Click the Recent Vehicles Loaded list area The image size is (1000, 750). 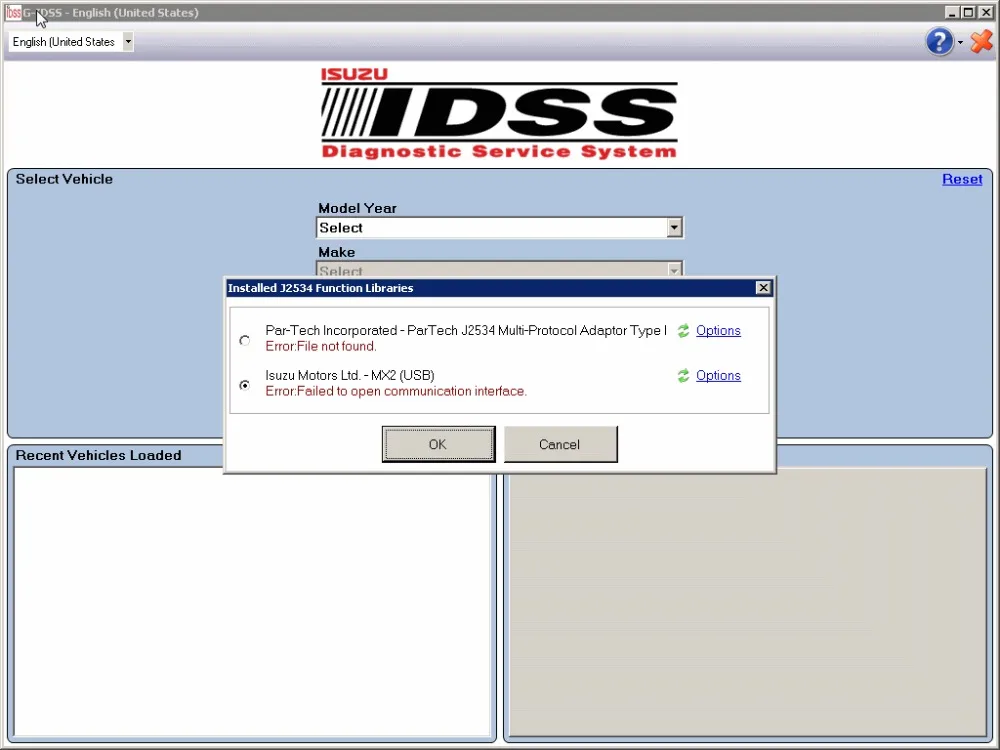click(253, 601)
